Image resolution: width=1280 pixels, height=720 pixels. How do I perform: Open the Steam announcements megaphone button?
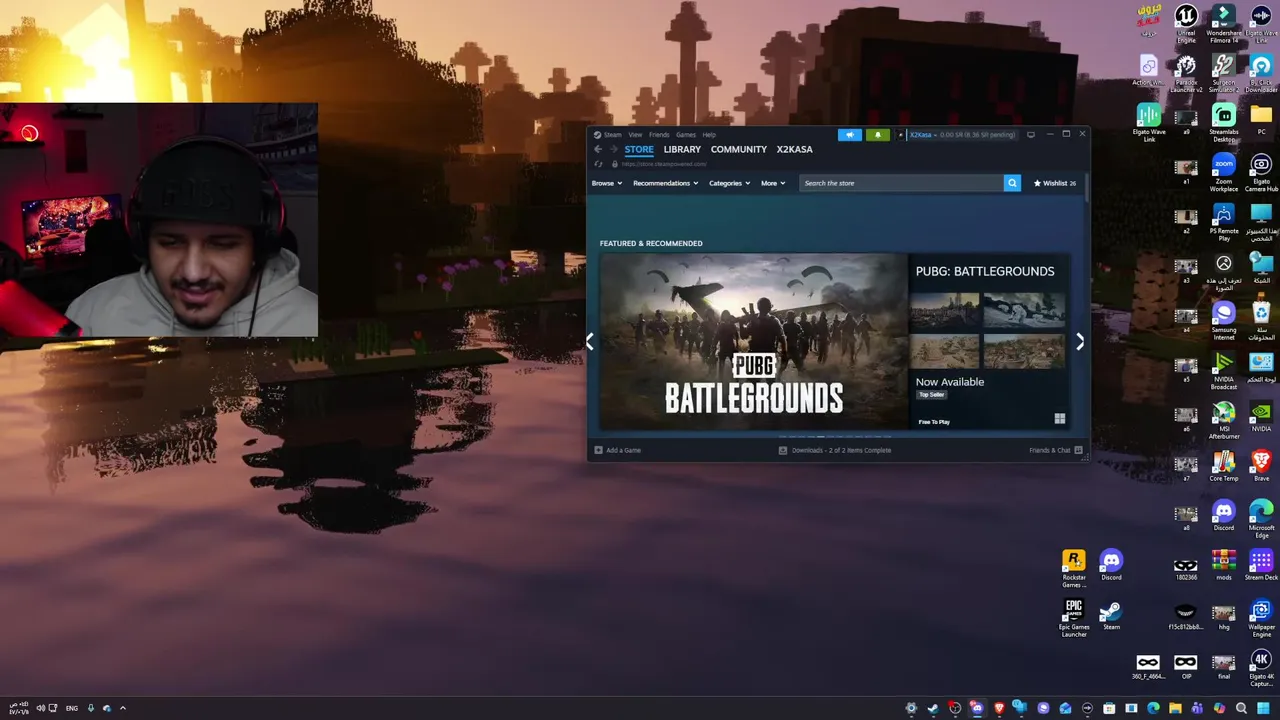(x=849, y=135)
